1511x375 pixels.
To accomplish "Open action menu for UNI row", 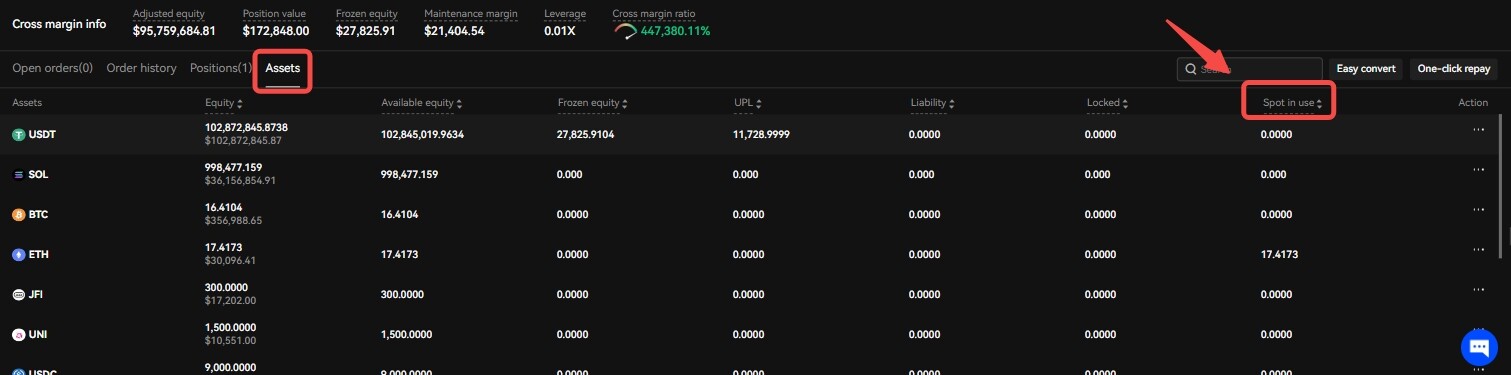I will click(1479, 330).
